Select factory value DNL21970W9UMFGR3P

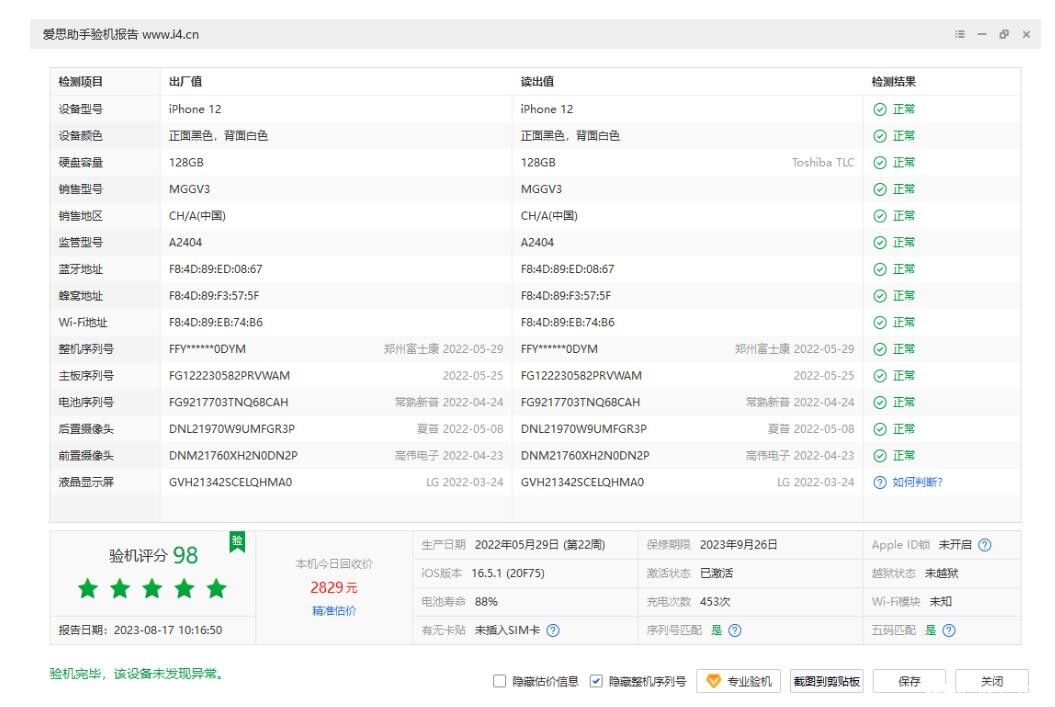(x=231, y=429)
